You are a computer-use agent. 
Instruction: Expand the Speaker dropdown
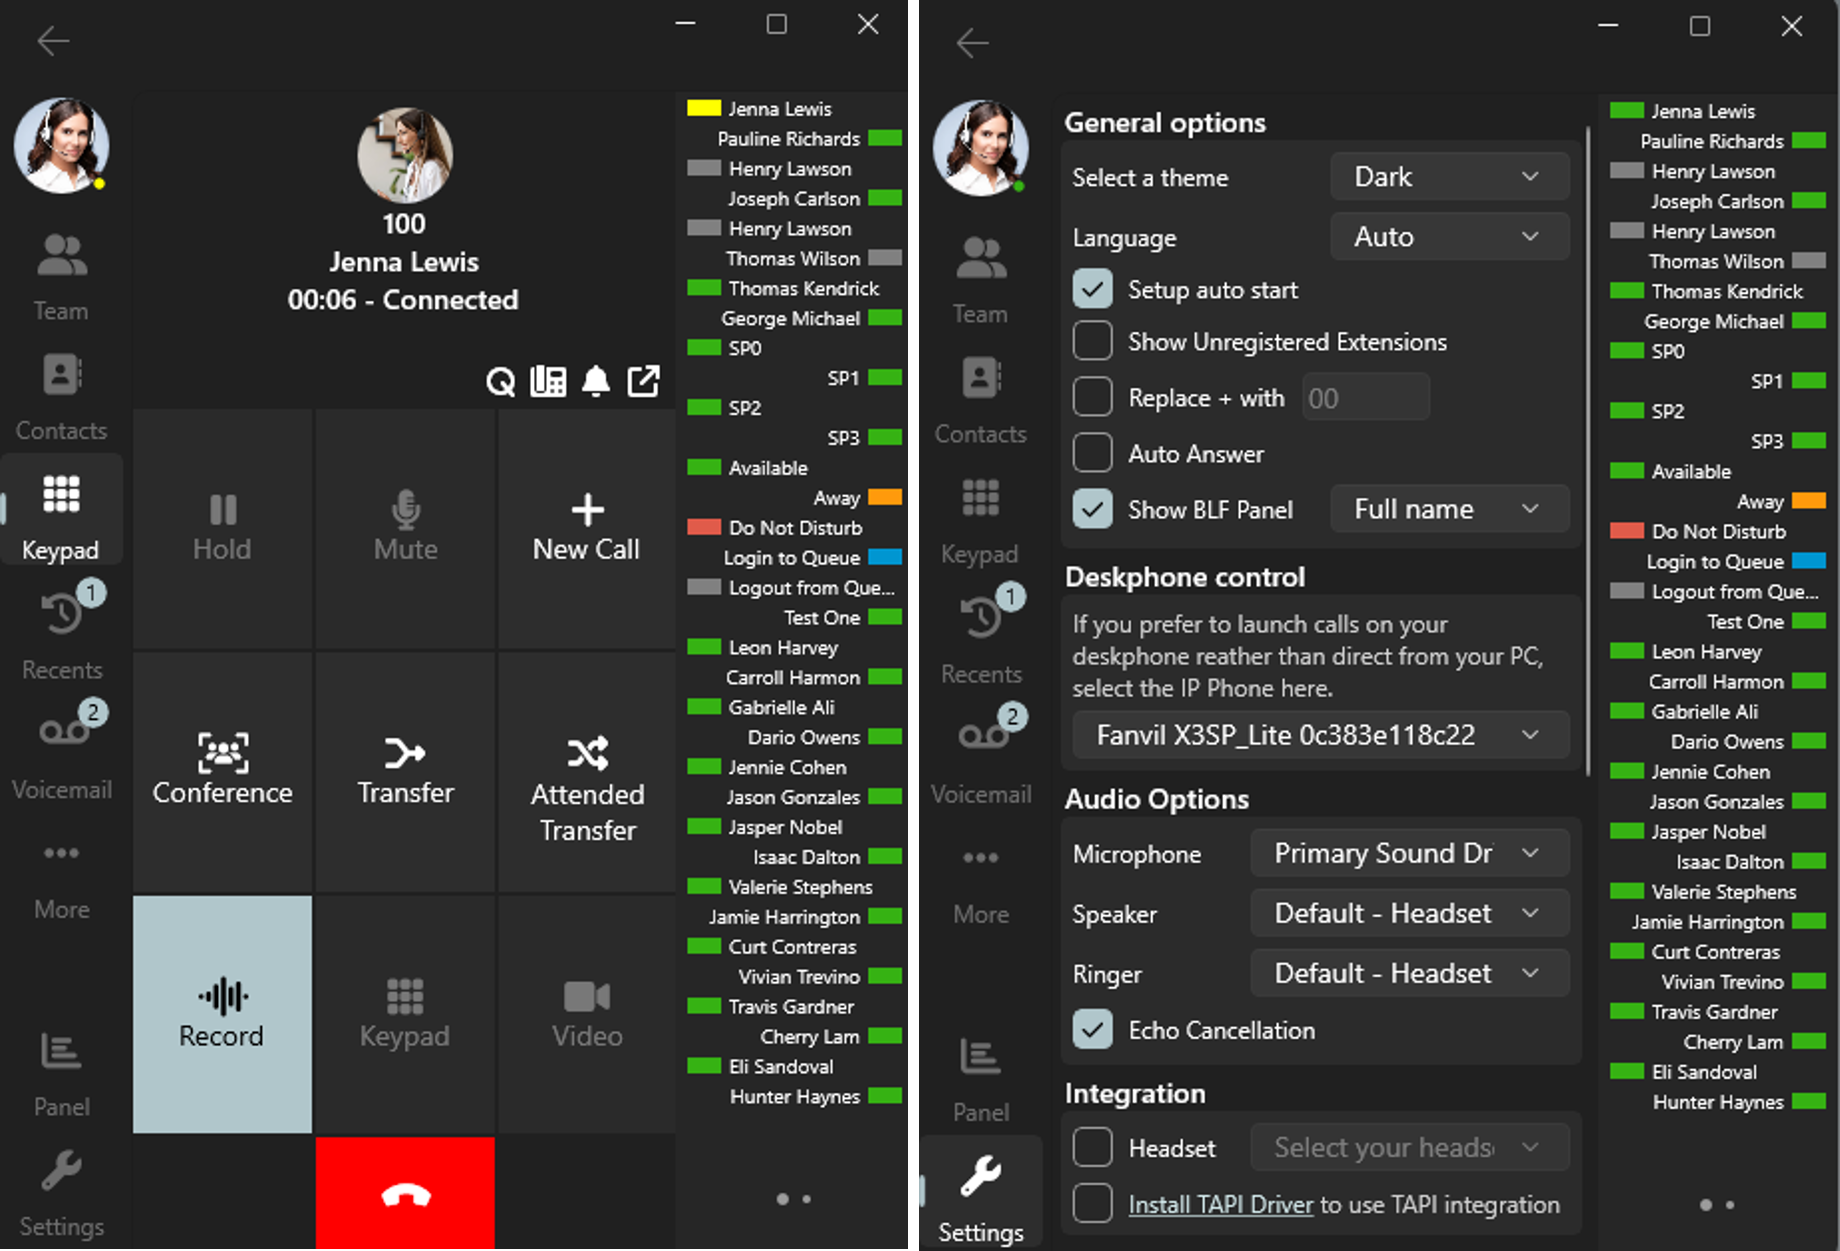(1409, 913)
